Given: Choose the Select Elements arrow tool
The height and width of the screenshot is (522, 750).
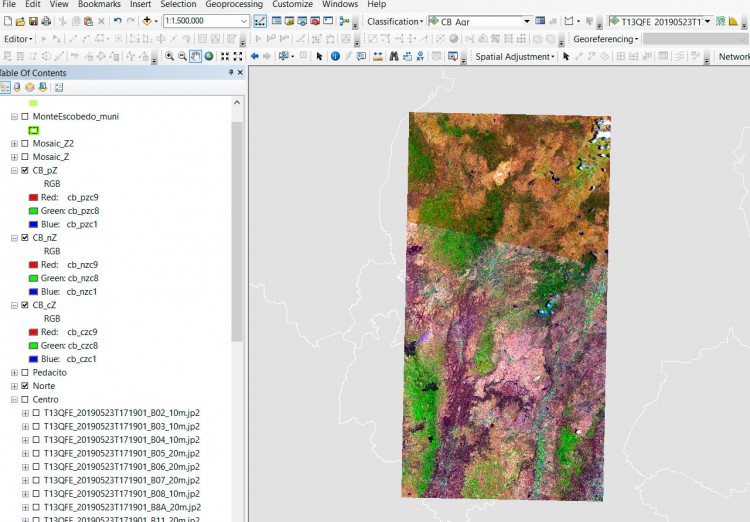Looking at the screenshot, I should coord(319,56).
